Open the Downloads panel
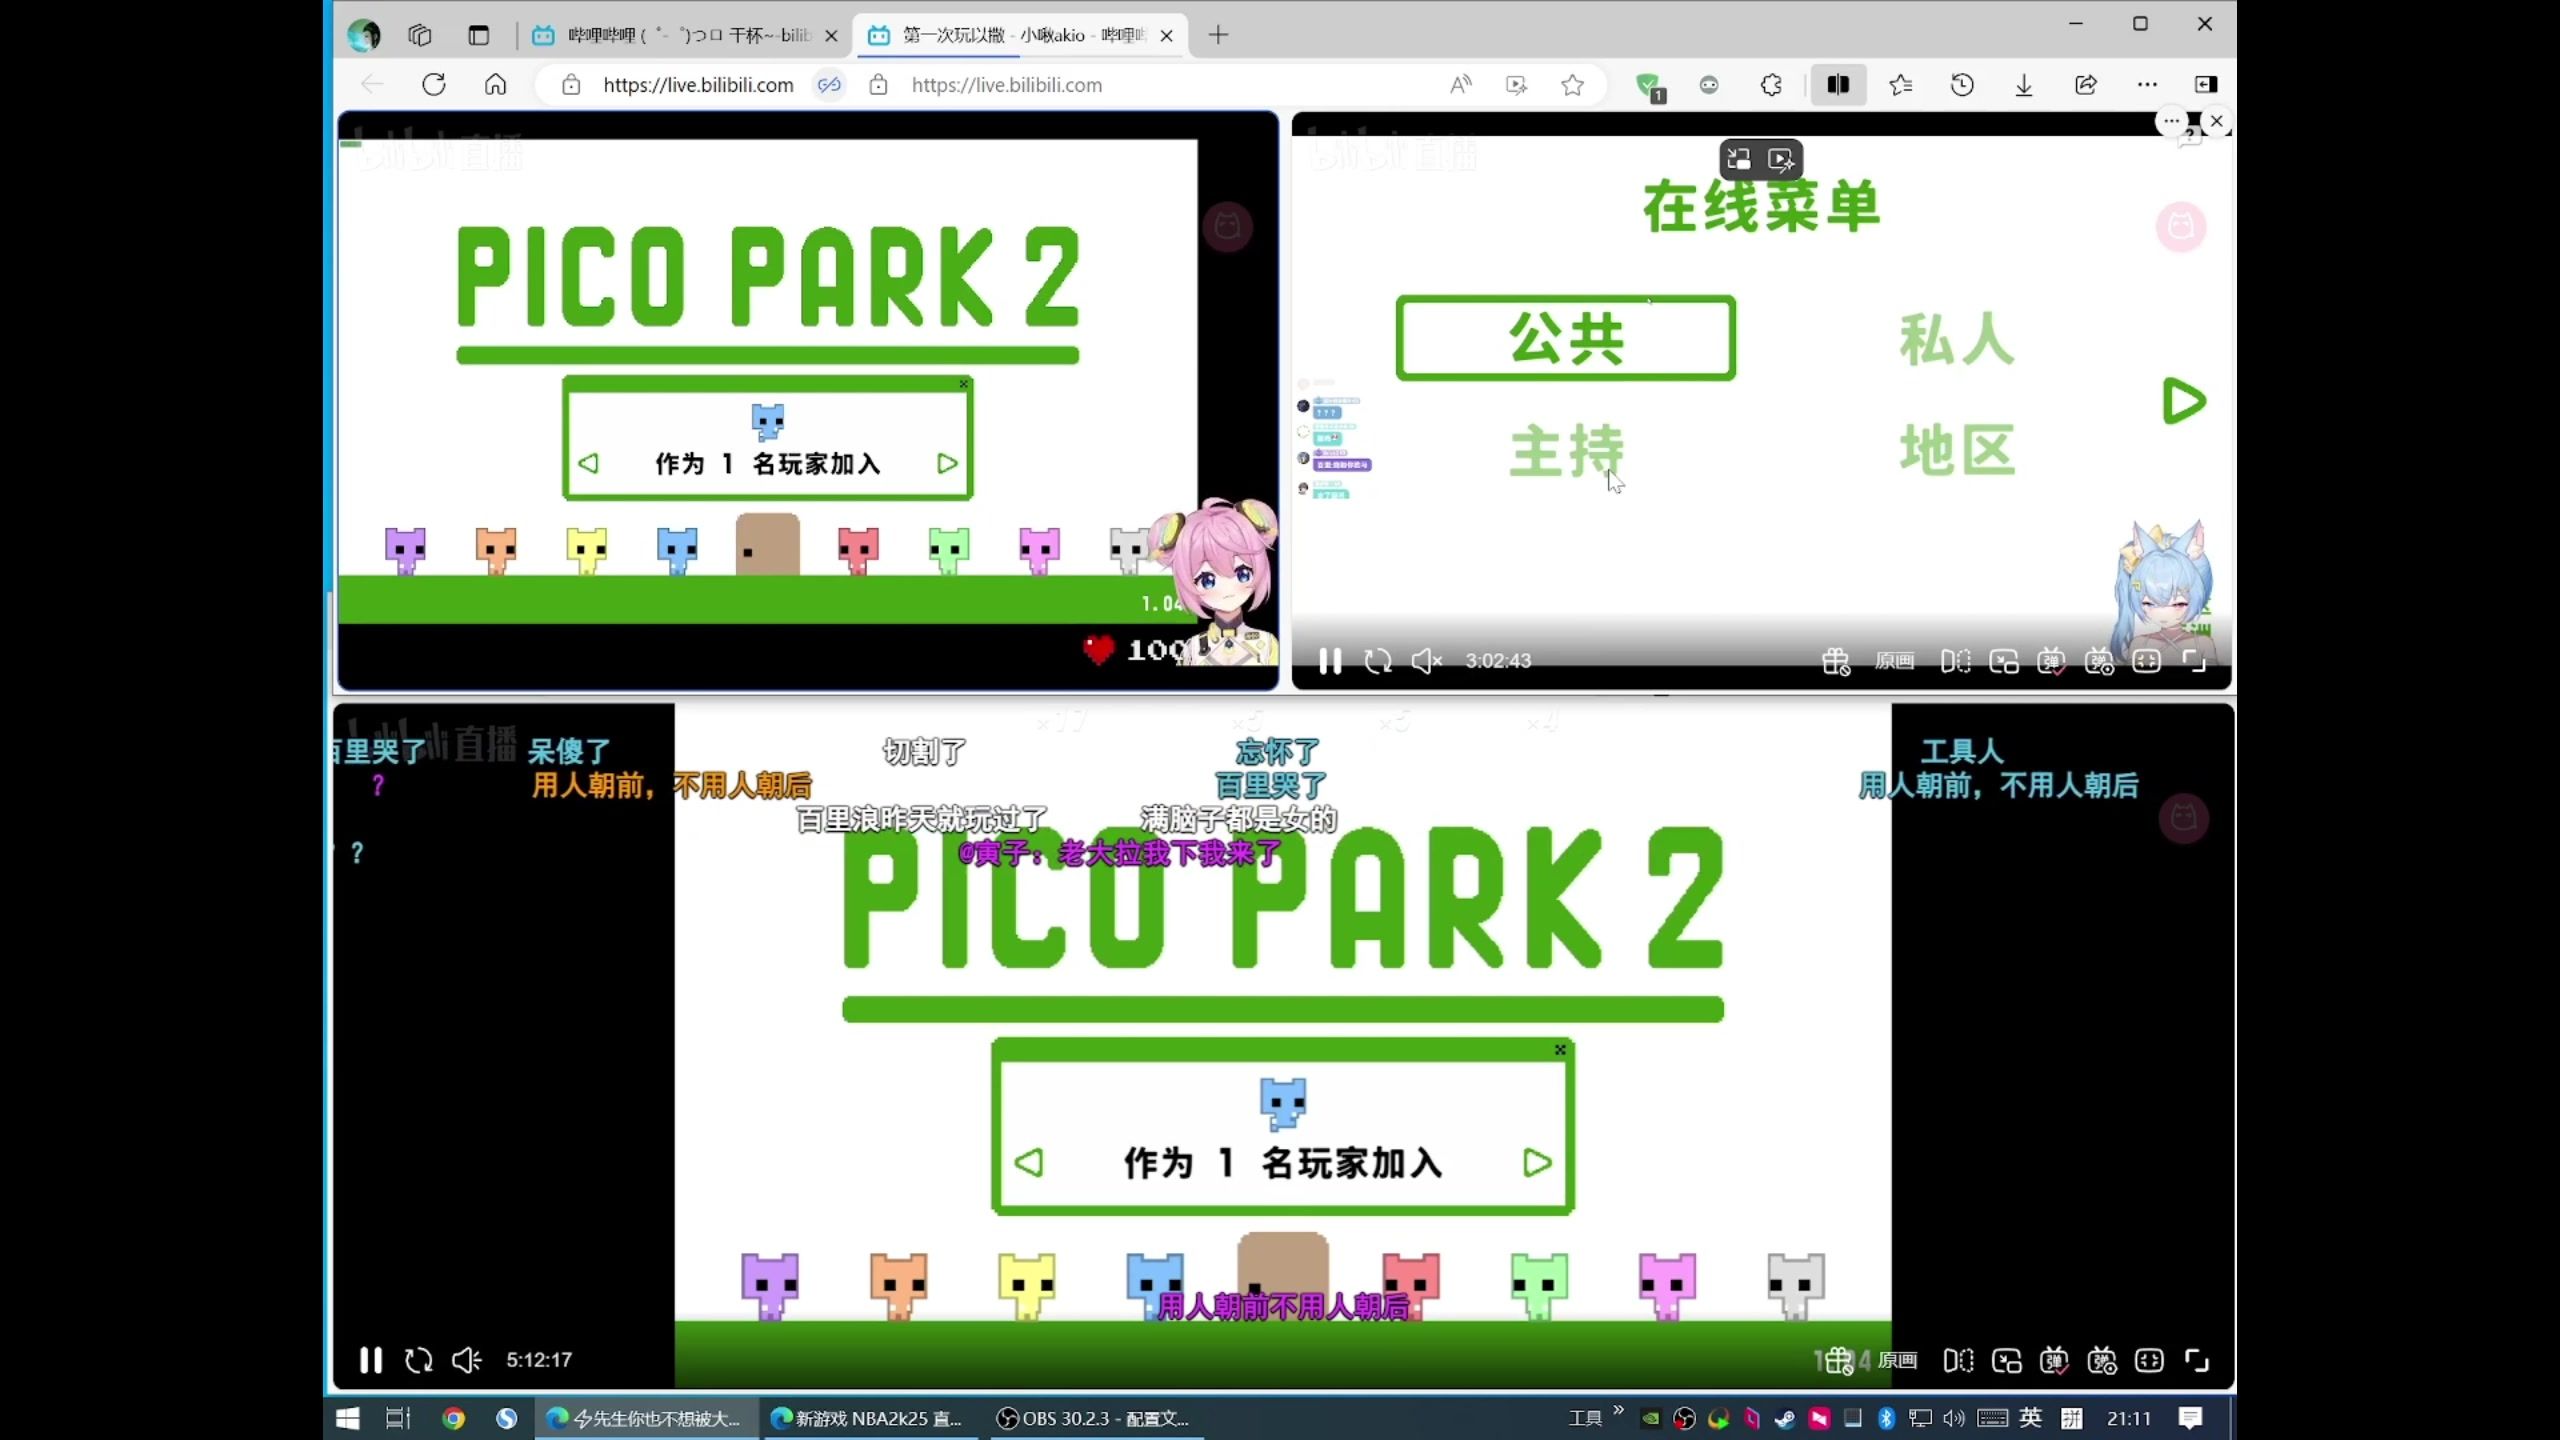 [2024, 85]
